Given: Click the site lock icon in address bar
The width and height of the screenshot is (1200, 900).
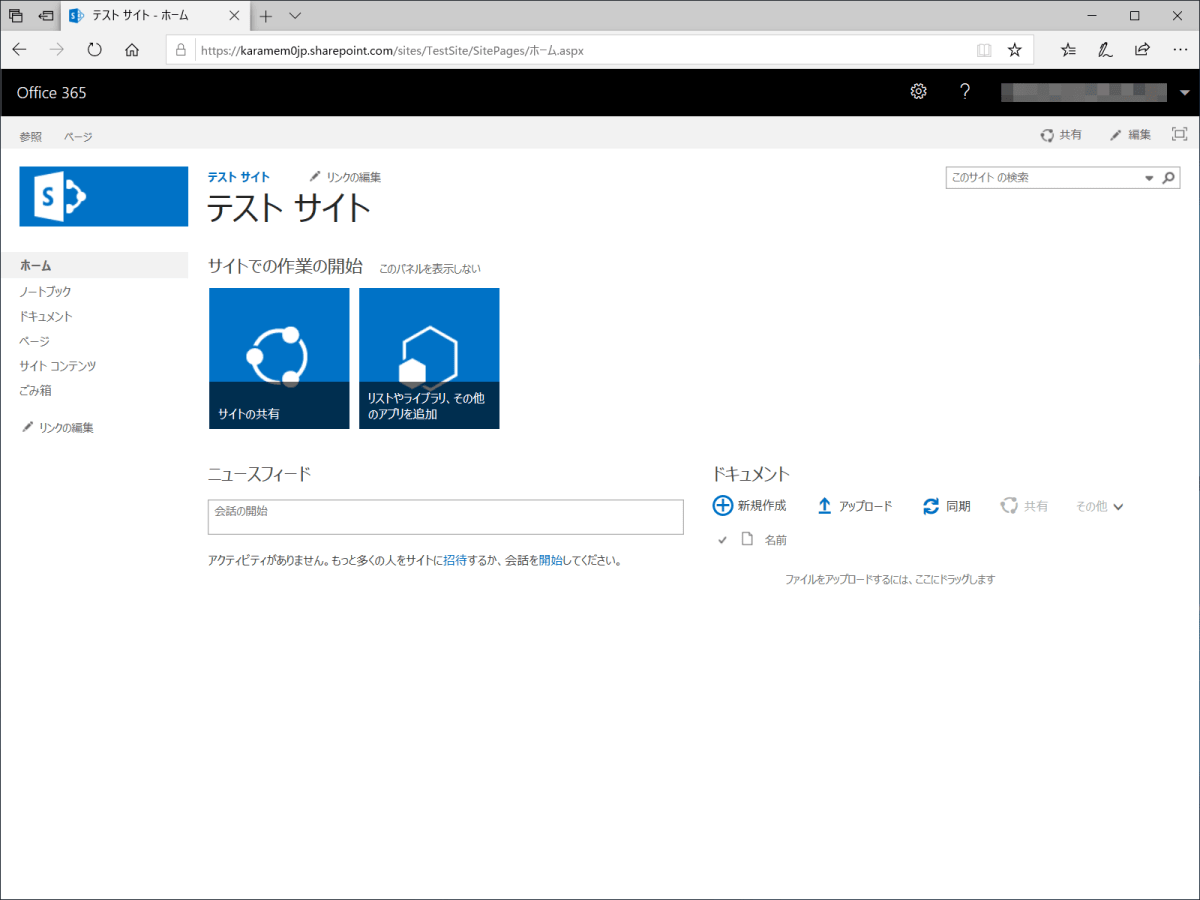Looking at the screenshot, I should pos(181,50).
